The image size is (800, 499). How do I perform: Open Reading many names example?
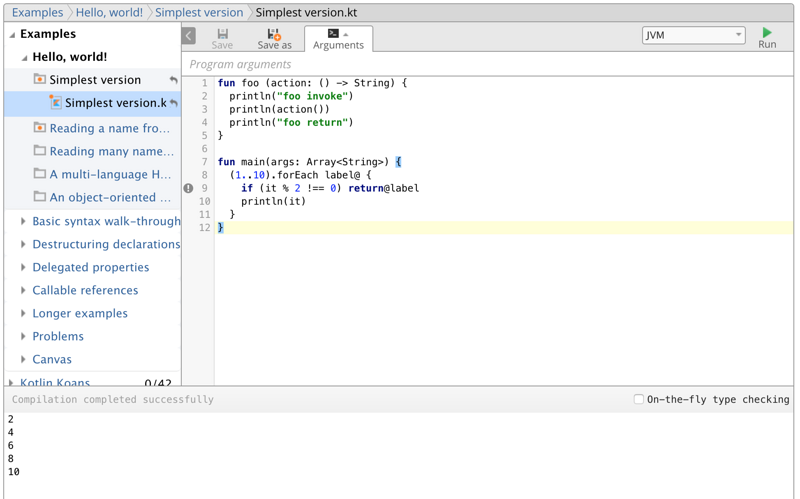(112, 151)
